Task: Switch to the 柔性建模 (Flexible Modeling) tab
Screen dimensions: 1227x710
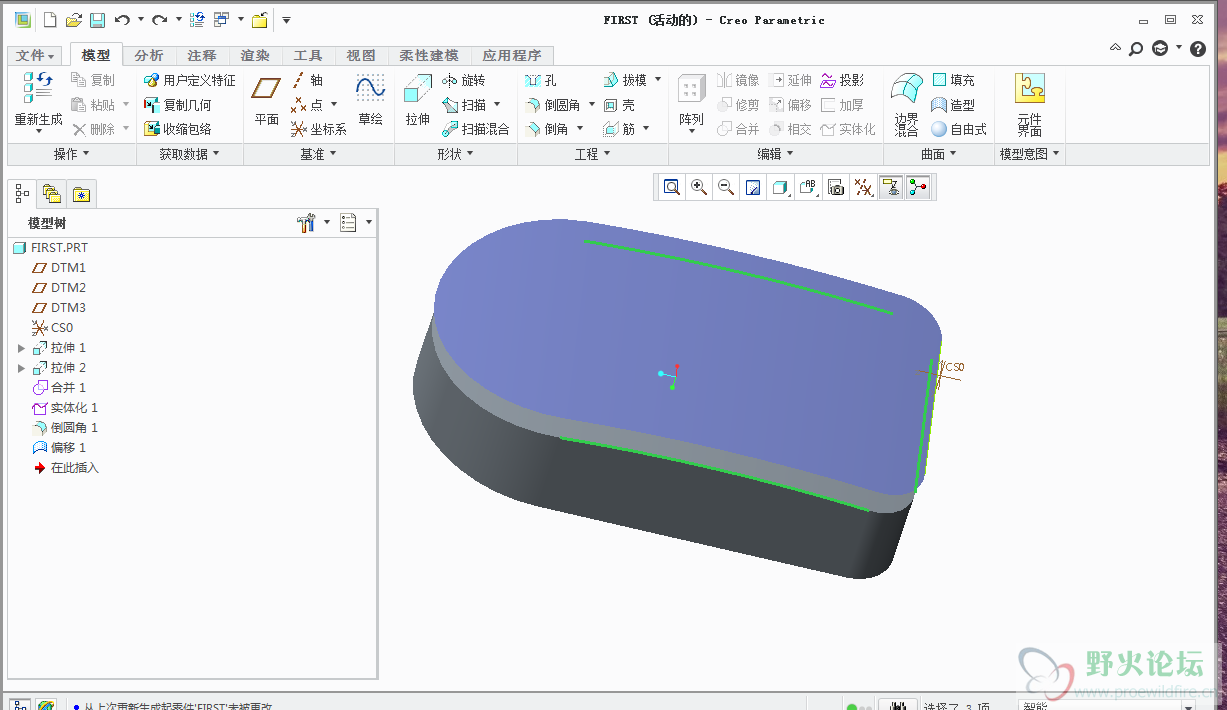Action: click(429, 56)
